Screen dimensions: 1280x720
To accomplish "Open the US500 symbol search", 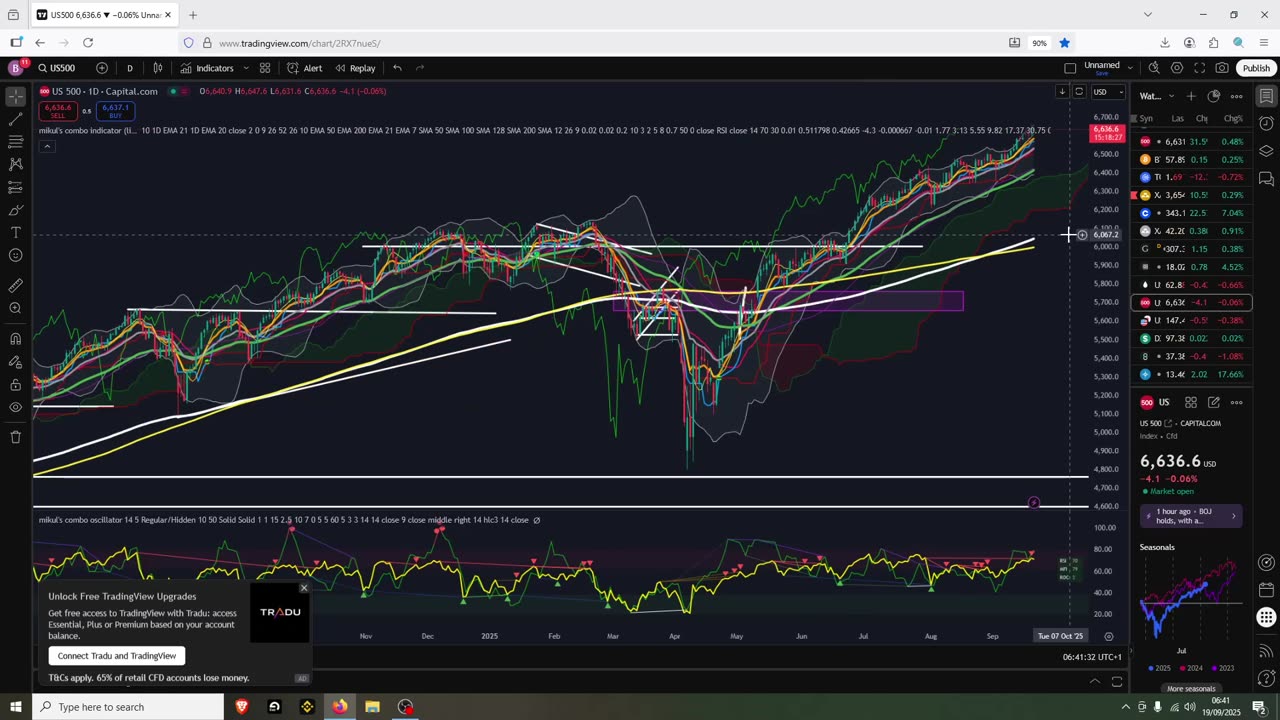I will pos(57,68).
